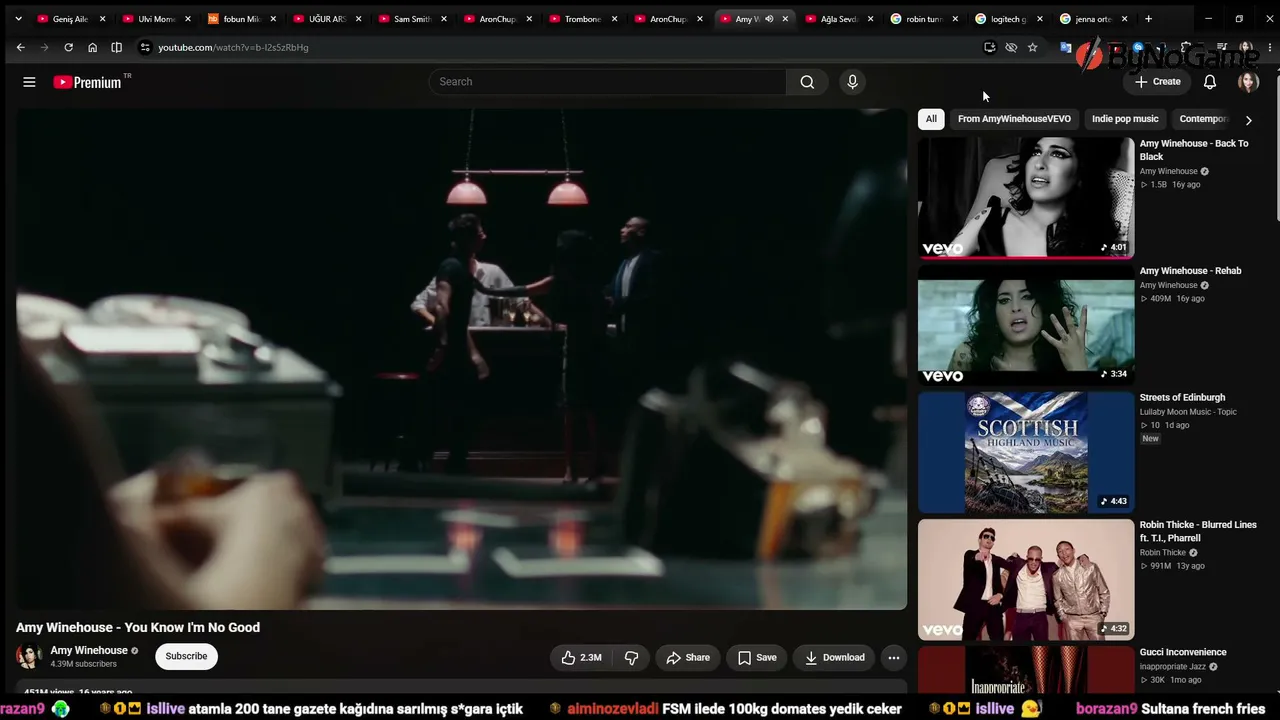Reload the current page
This screenshot has width=1280, height=720.
pos(68,47)
